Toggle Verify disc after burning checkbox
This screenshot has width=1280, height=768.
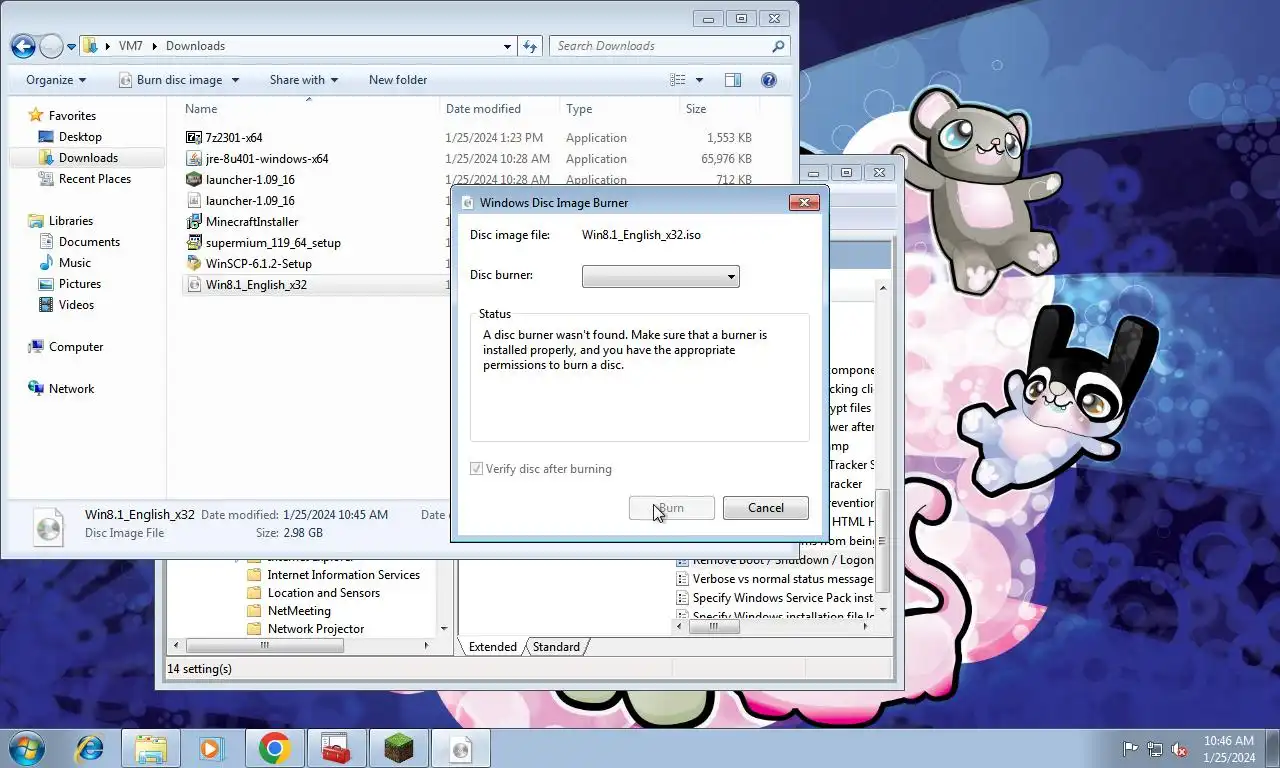(x=477, y=469)
